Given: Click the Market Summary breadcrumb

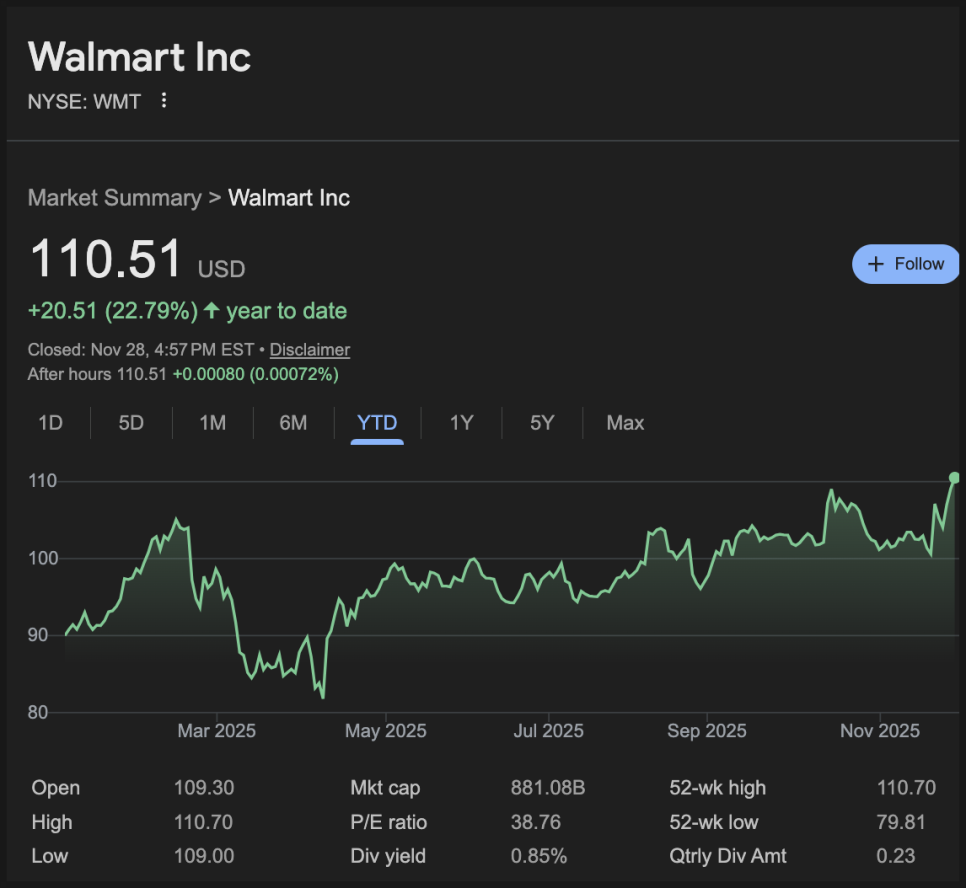Looking at the screenshot, I should [114, 197].
